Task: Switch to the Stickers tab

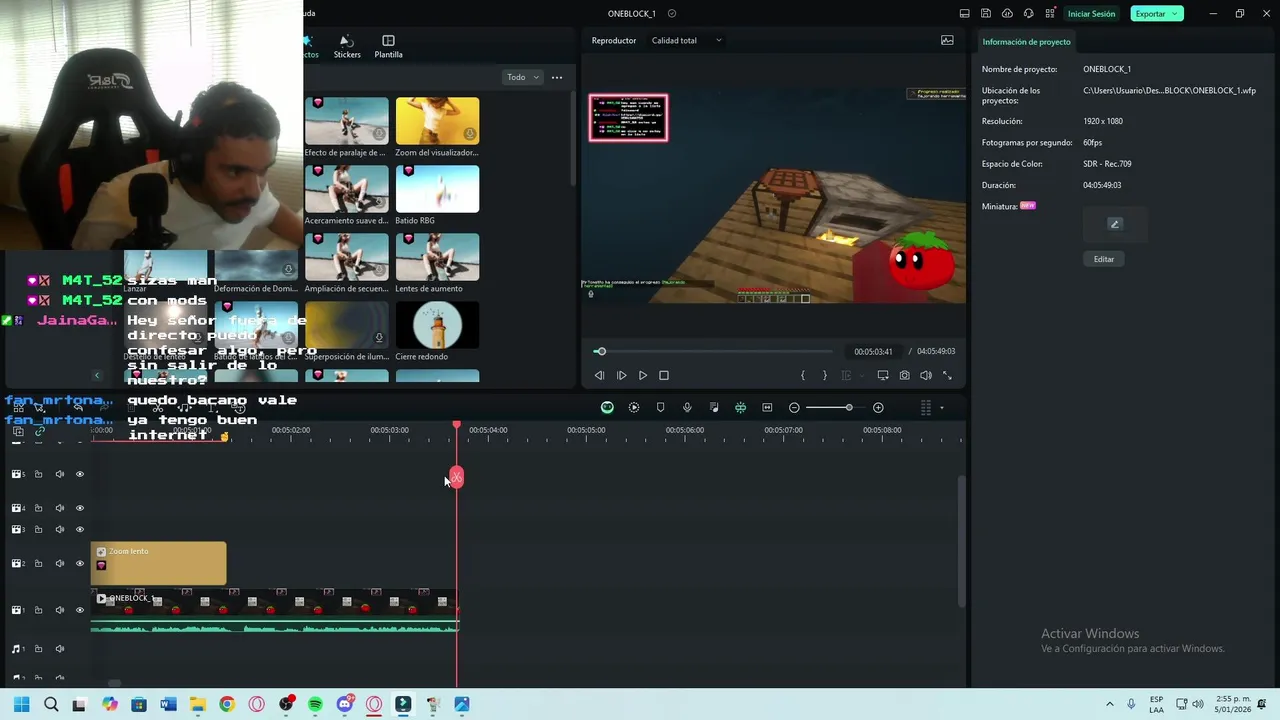Action: pyautogui.click(x=347, y=46)
